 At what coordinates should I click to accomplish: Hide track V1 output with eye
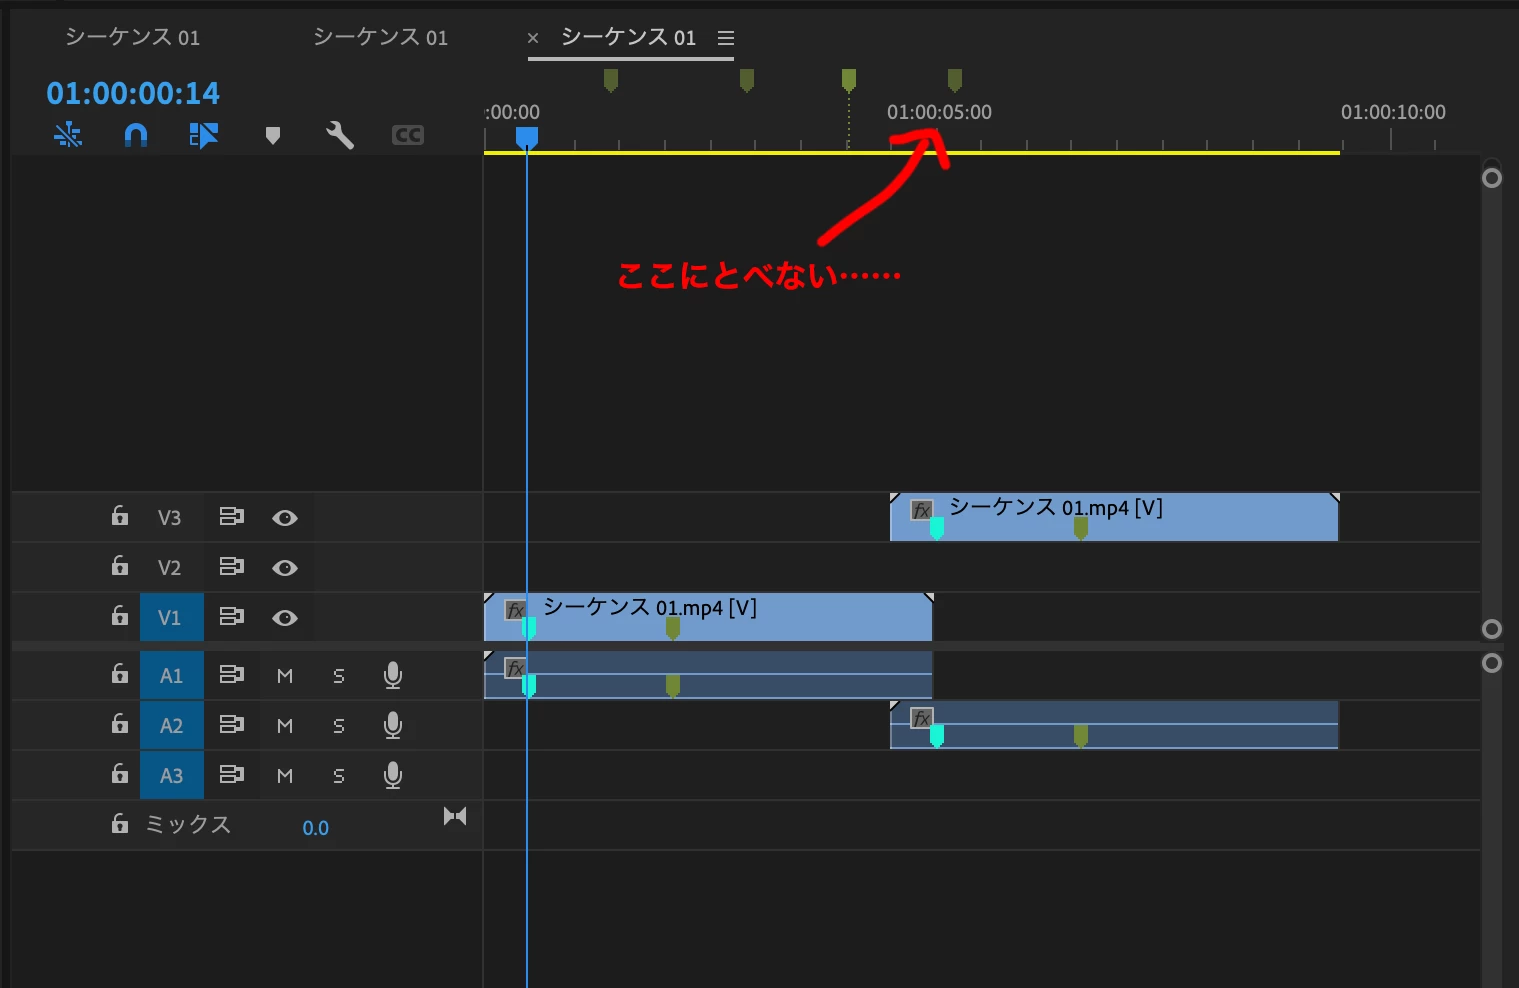click(x=285, y=618)
